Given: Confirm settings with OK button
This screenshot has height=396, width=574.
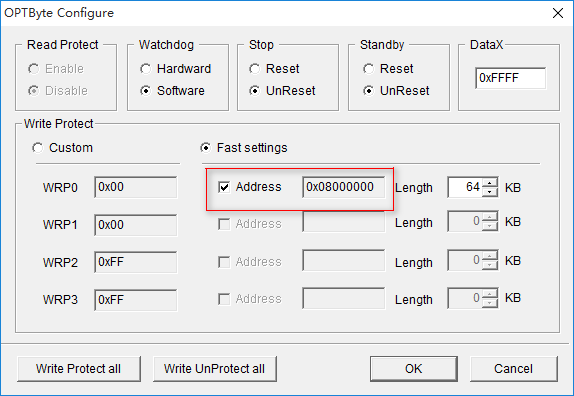Looking at the screenshot, I should click(414, 369).
